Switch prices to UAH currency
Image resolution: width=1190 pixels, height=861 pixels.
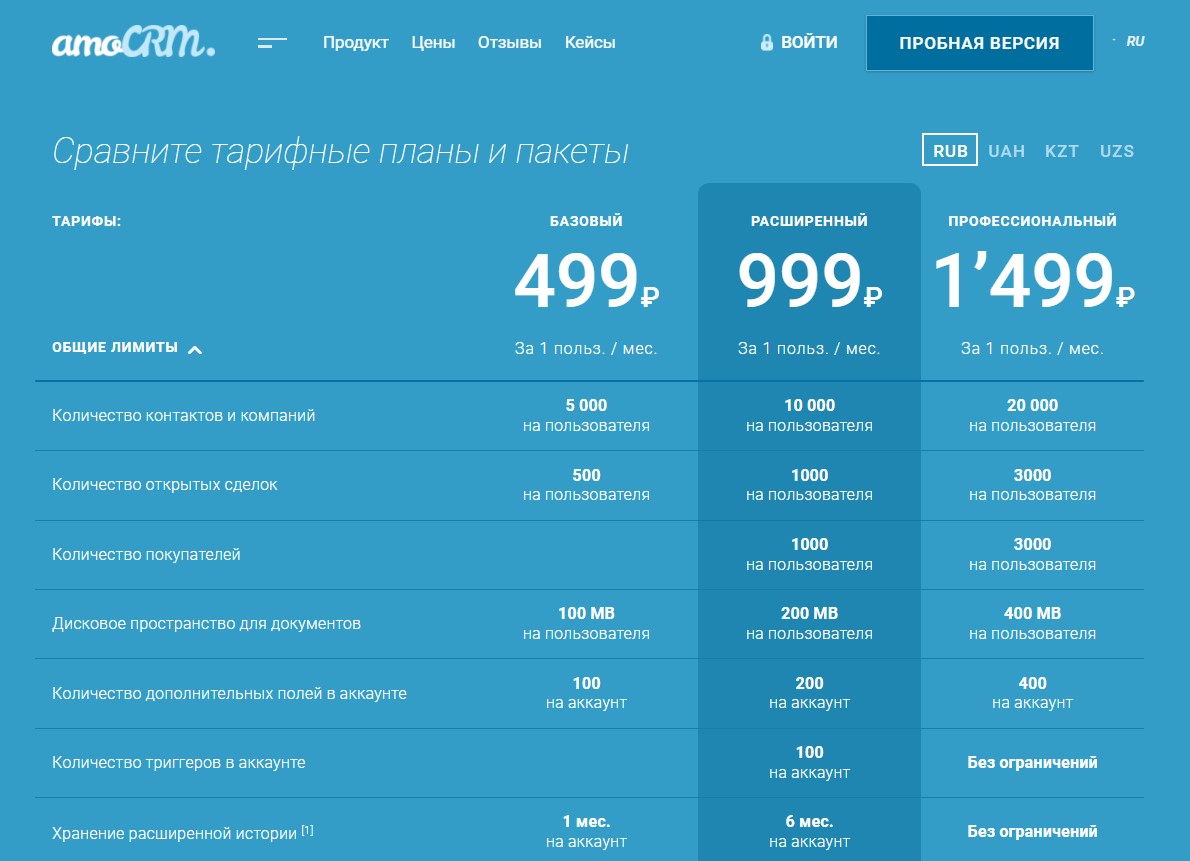(1006, 151)
